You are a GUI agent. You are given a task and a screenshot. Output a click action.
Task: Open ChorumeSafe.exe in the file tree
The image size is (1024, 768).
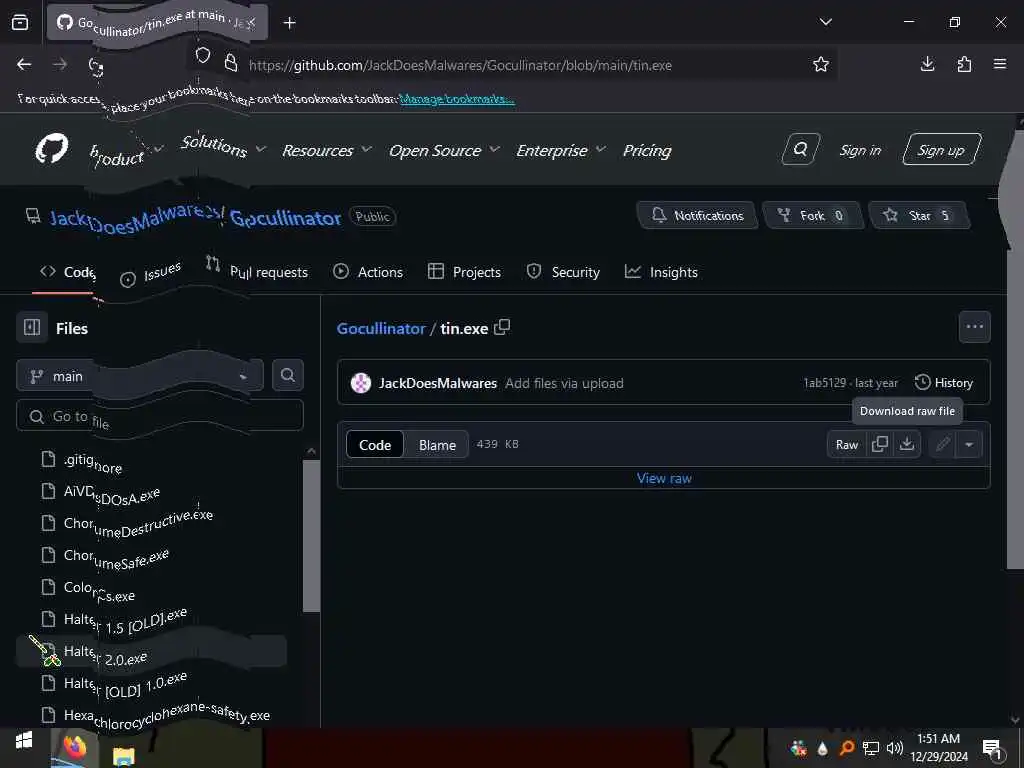pyautogui.click(x=116, y=557)
